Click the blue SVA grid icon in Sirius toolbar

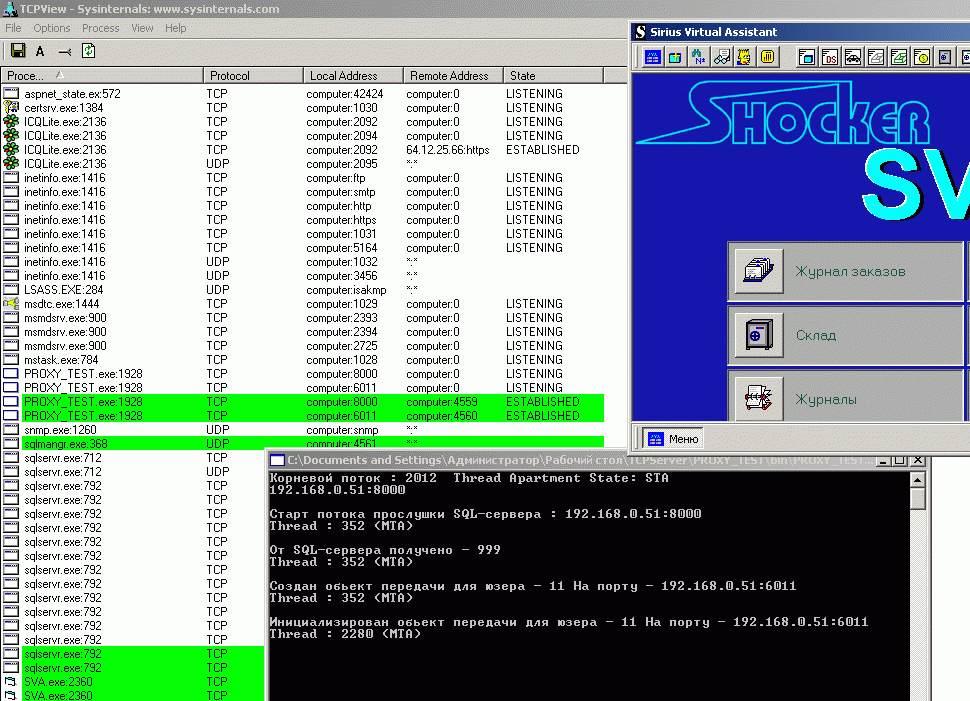[653, 58]
